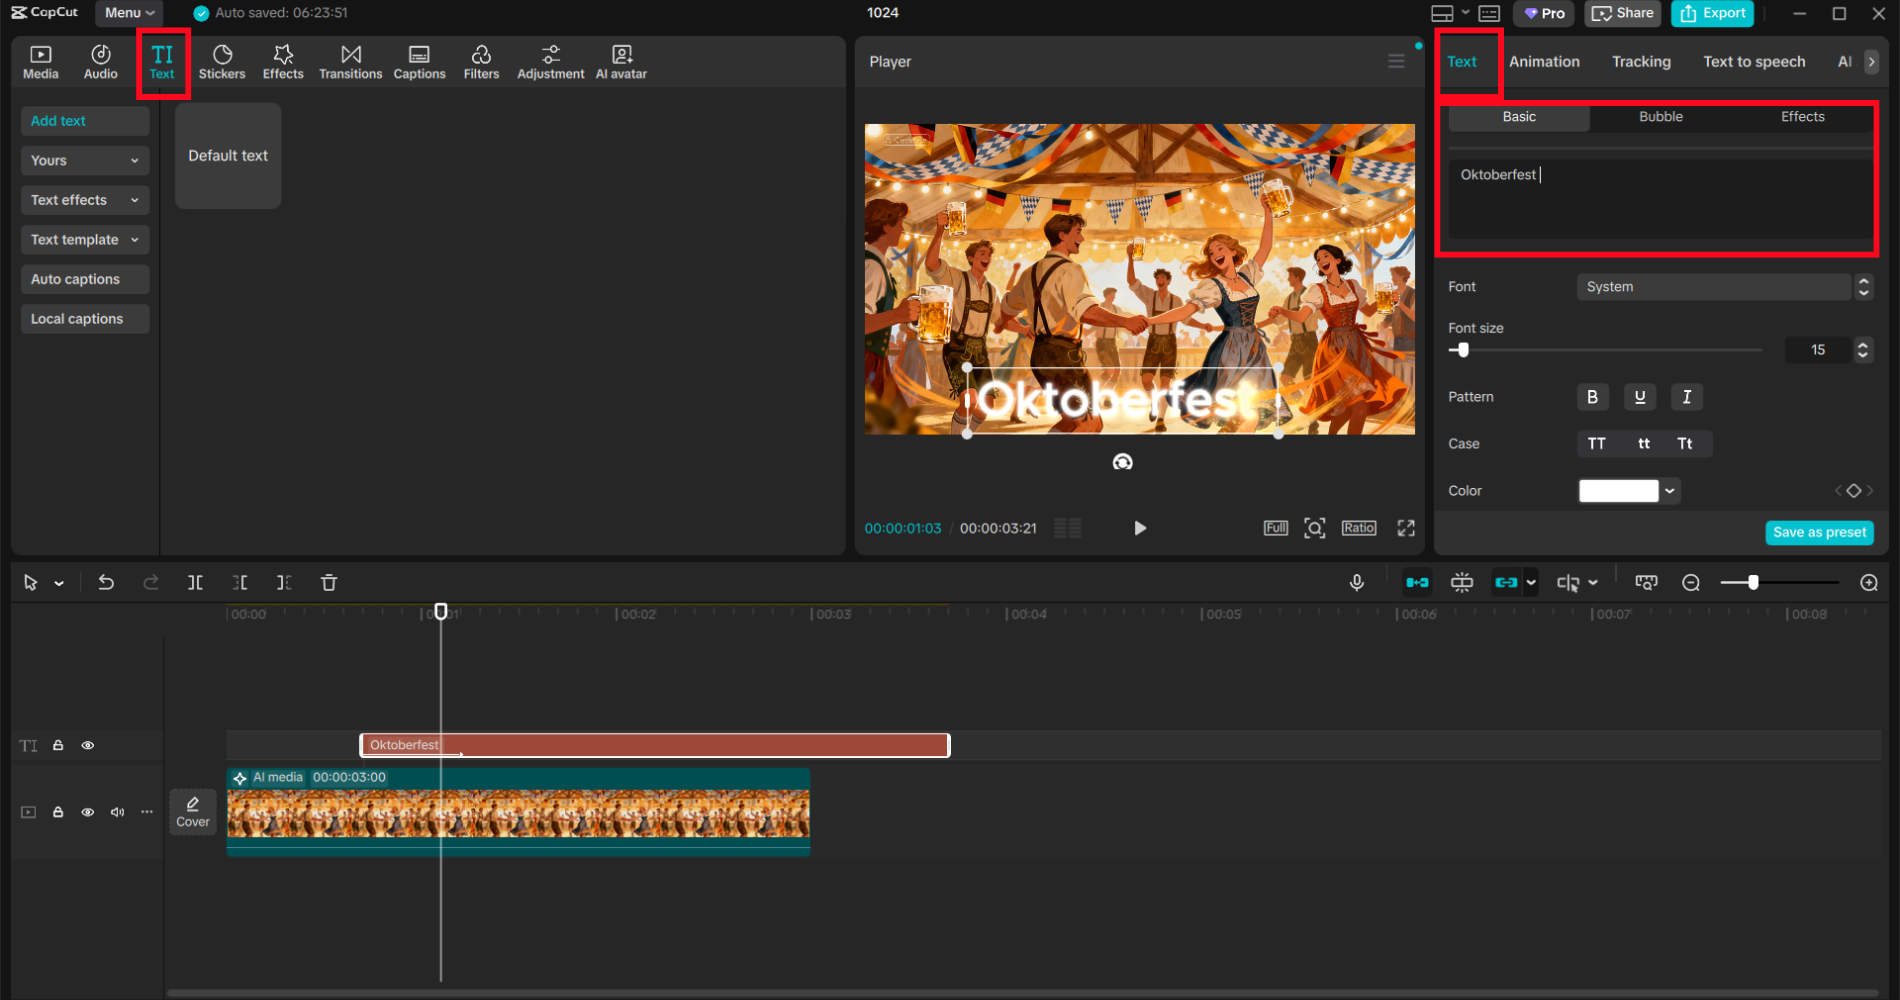Open the white text color swatch

(x=1618, y=491)
